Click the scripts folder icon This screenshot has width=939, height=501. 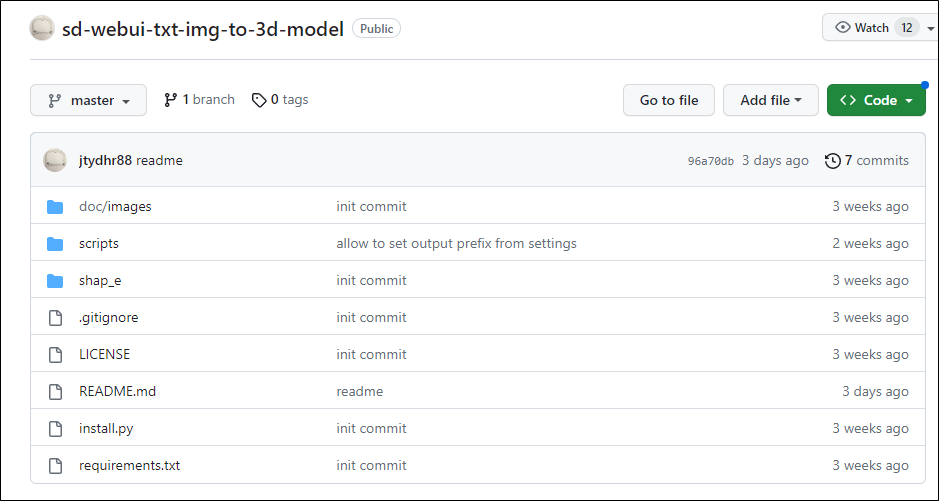click(55, 244)
